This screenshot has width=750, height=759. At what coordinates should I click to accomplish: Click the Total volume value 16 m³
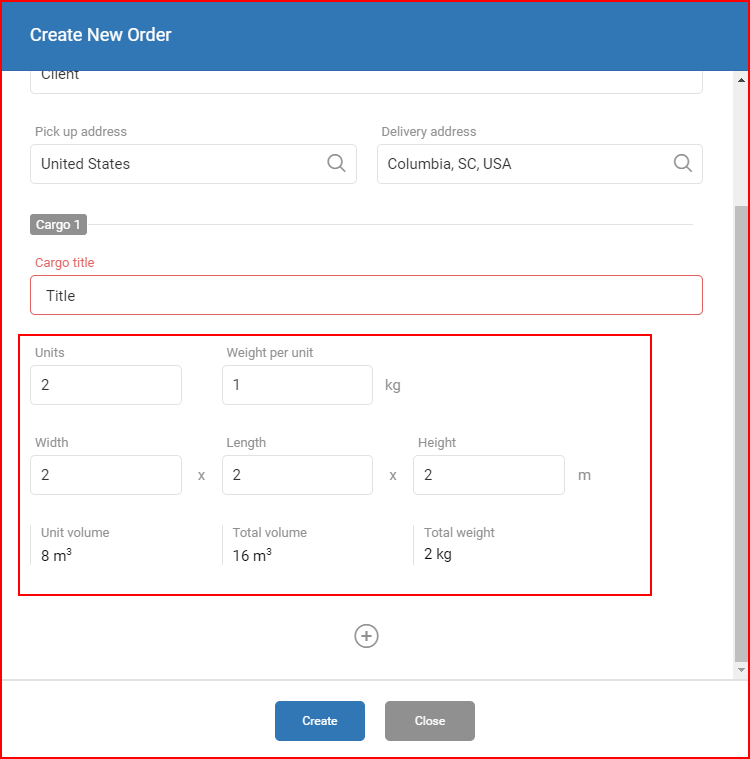pos(252,555)
